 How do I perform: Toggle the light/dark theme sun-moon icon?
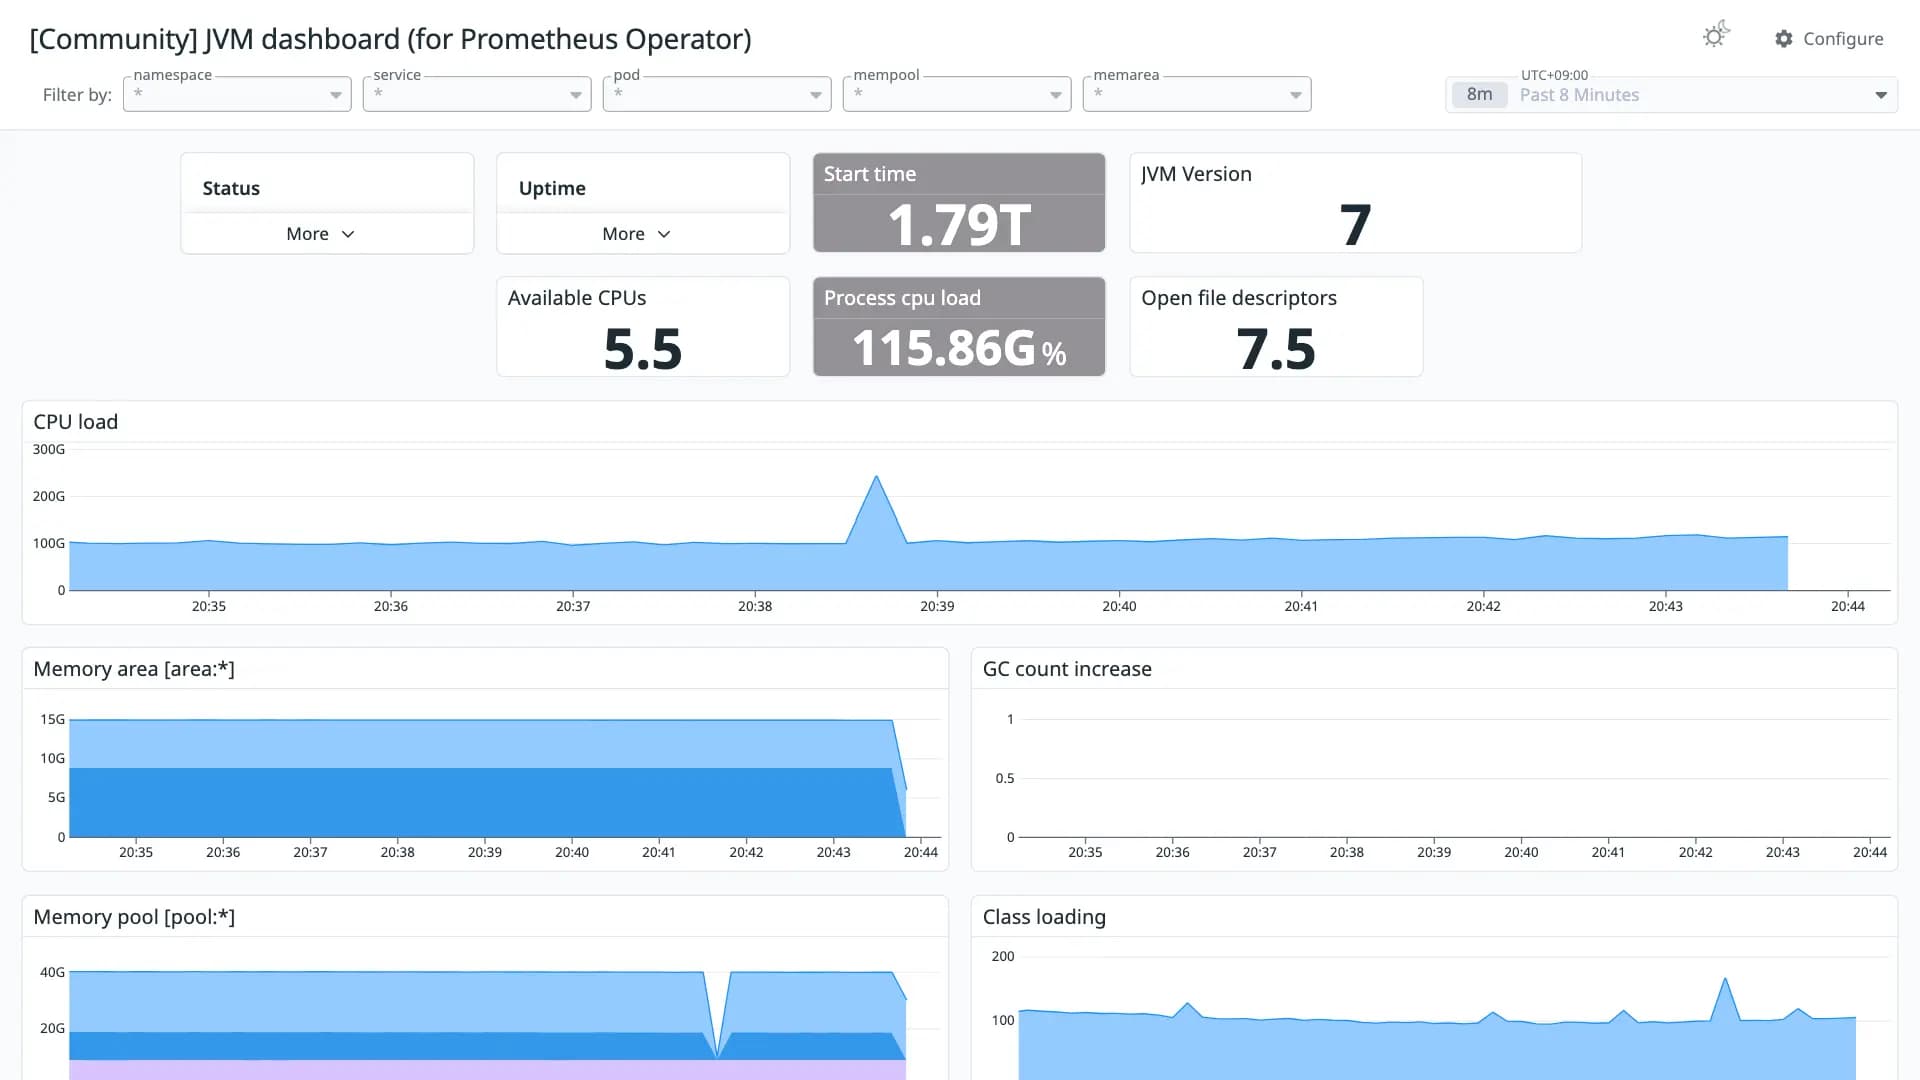(x=1716, y=35)
